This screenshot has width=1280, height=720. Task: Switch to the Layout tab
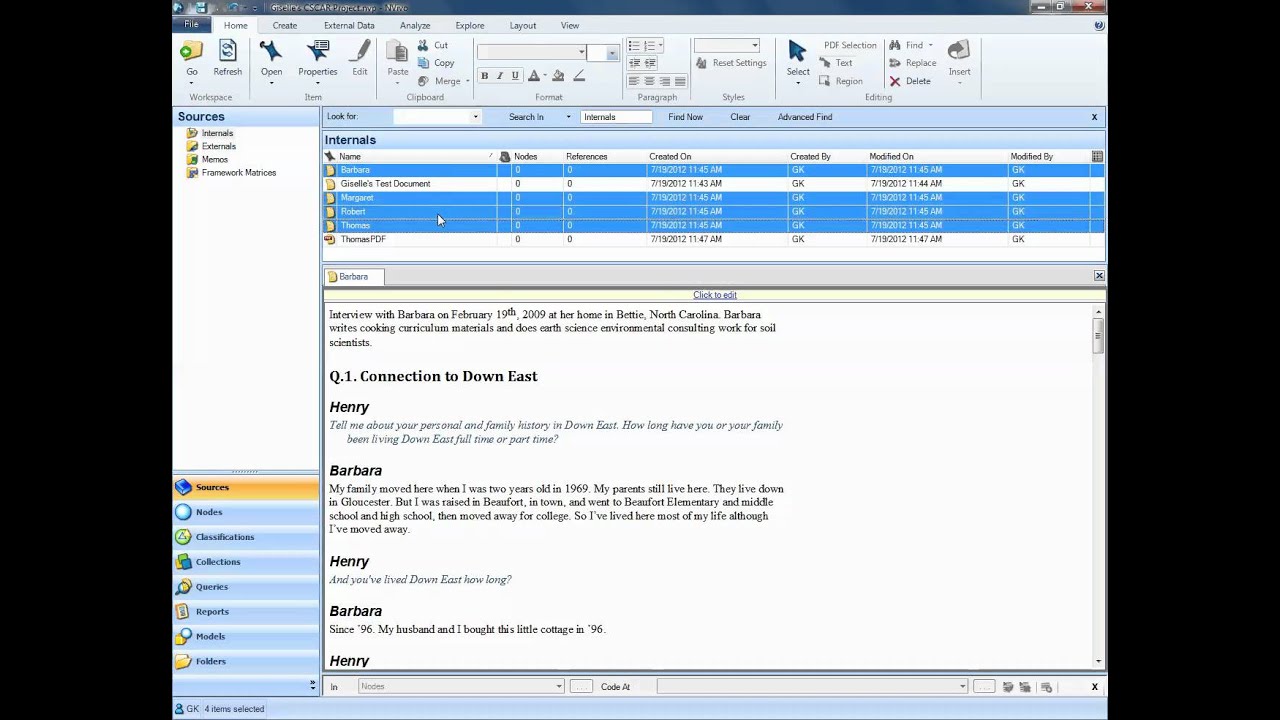(x=523, y=25)
